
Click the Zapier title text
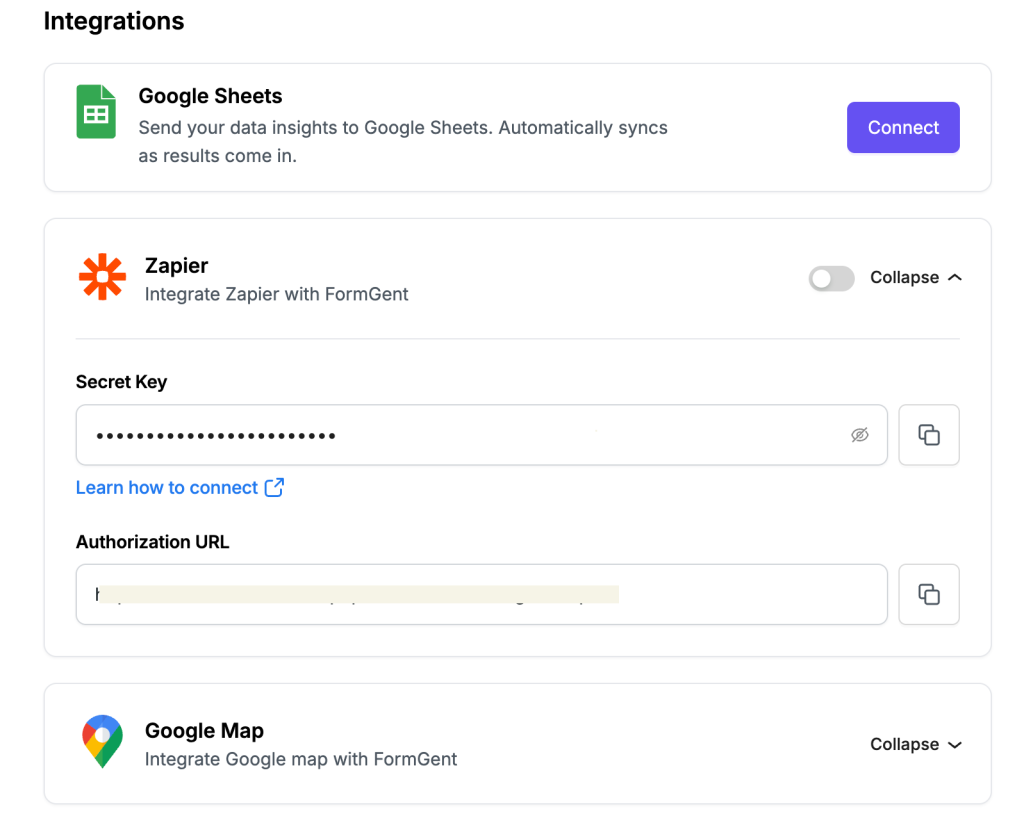(x=176, y=266)
